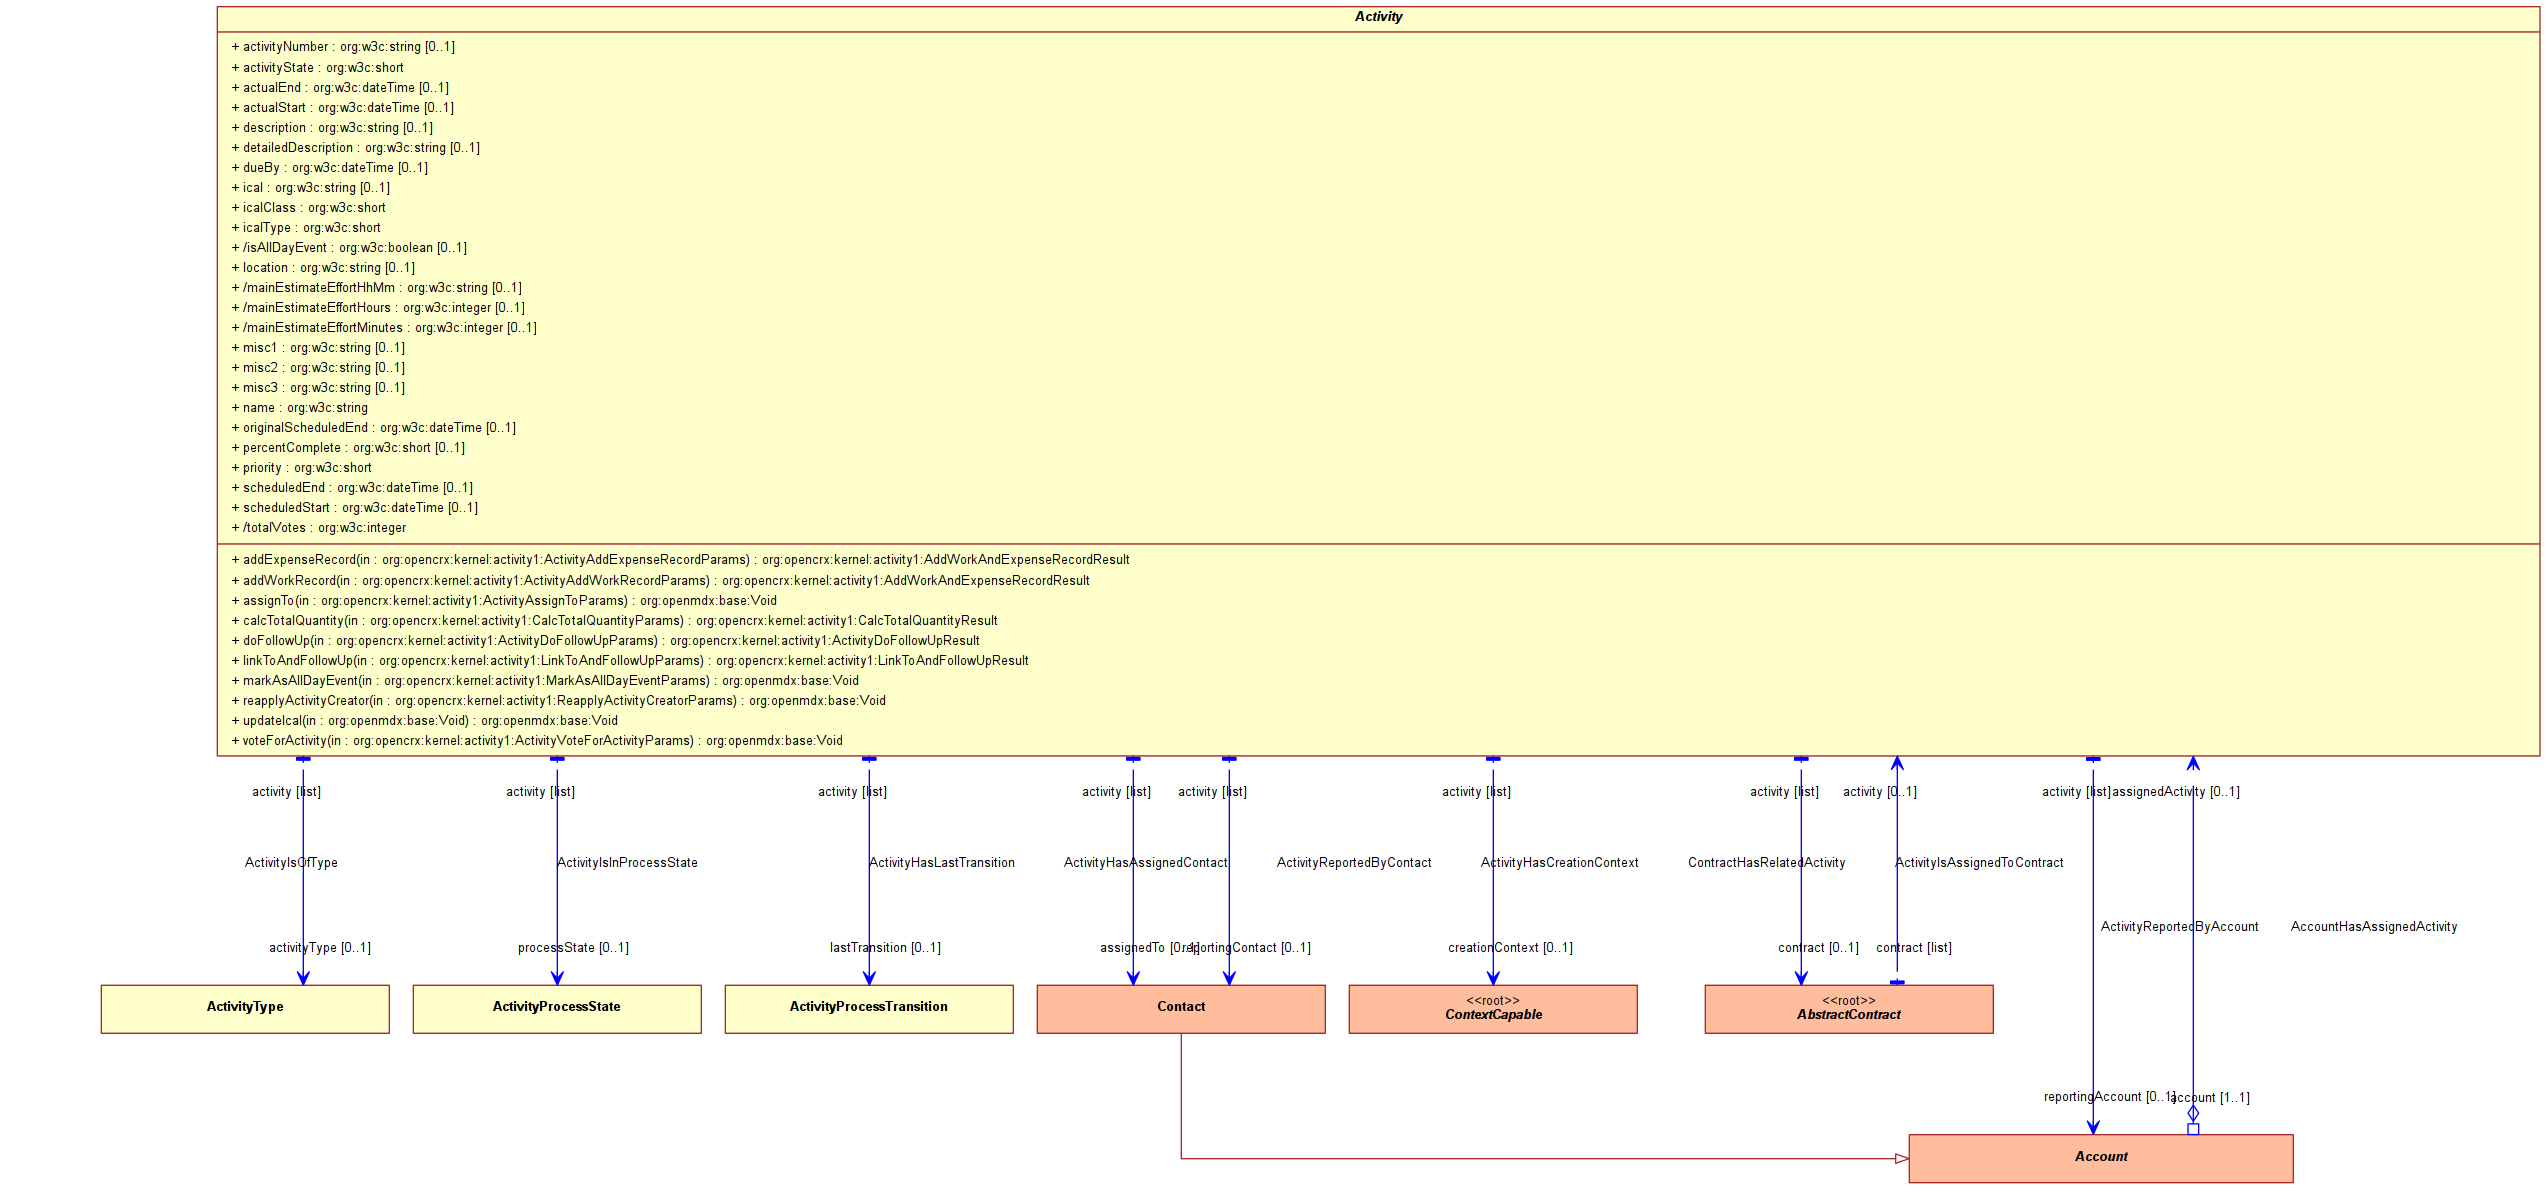The width and height of the screenshot is (2545, 1189).
Task: Click the Activity class title header
Action: pos(1378,17)
